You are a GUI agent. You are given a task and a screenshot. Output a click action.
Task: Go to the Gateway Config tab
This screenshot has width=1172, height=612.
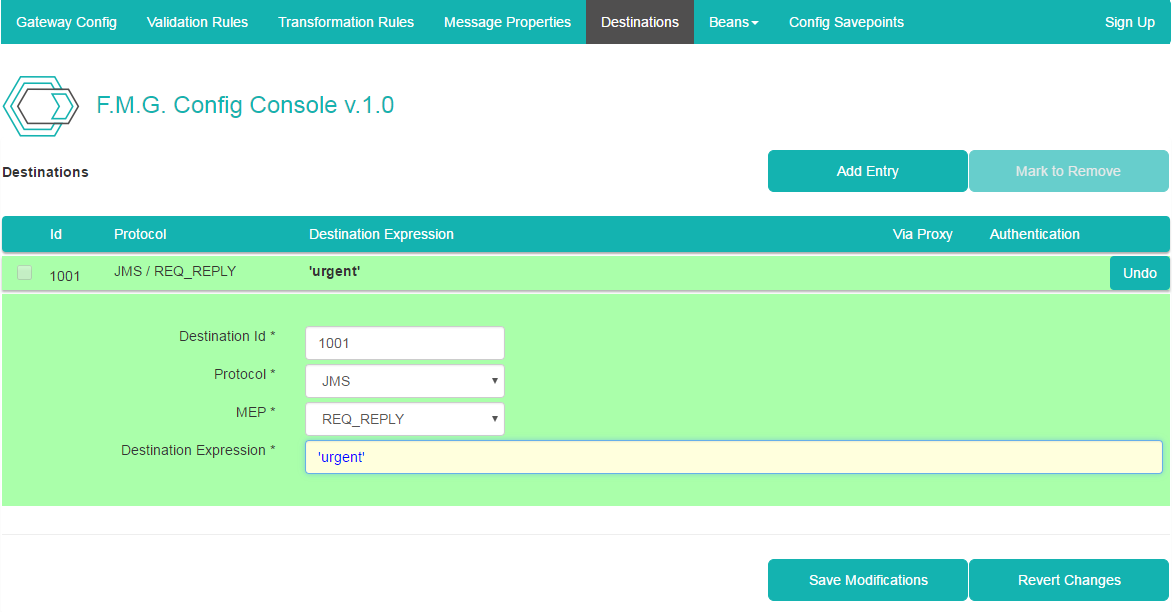(67, 22)
